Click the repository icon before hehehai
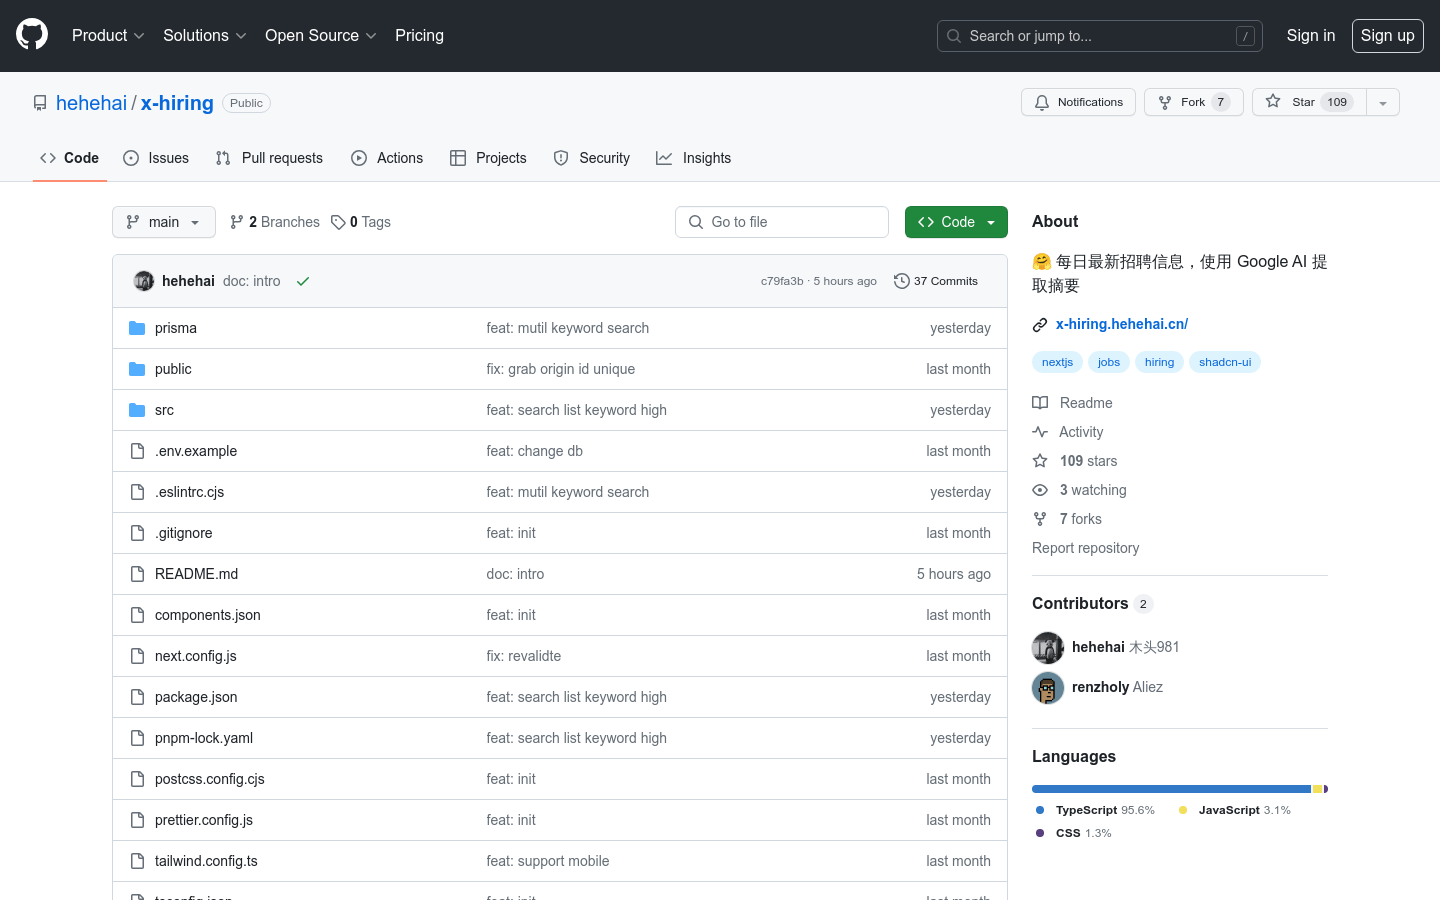The height and width of the screenshot is (900, 1440). pyautogui.click(x=40, y=103)
